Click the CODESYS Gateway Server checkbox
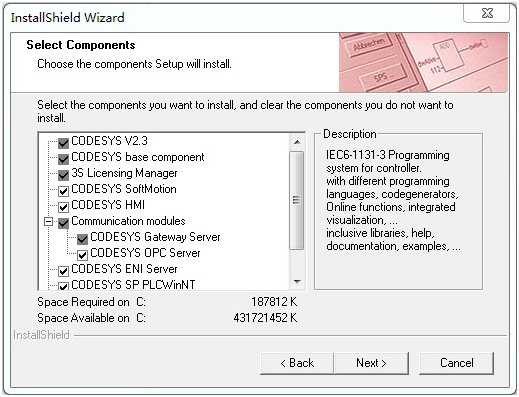Viewport: 519px width, 397px height. click(x=82, y=239)
